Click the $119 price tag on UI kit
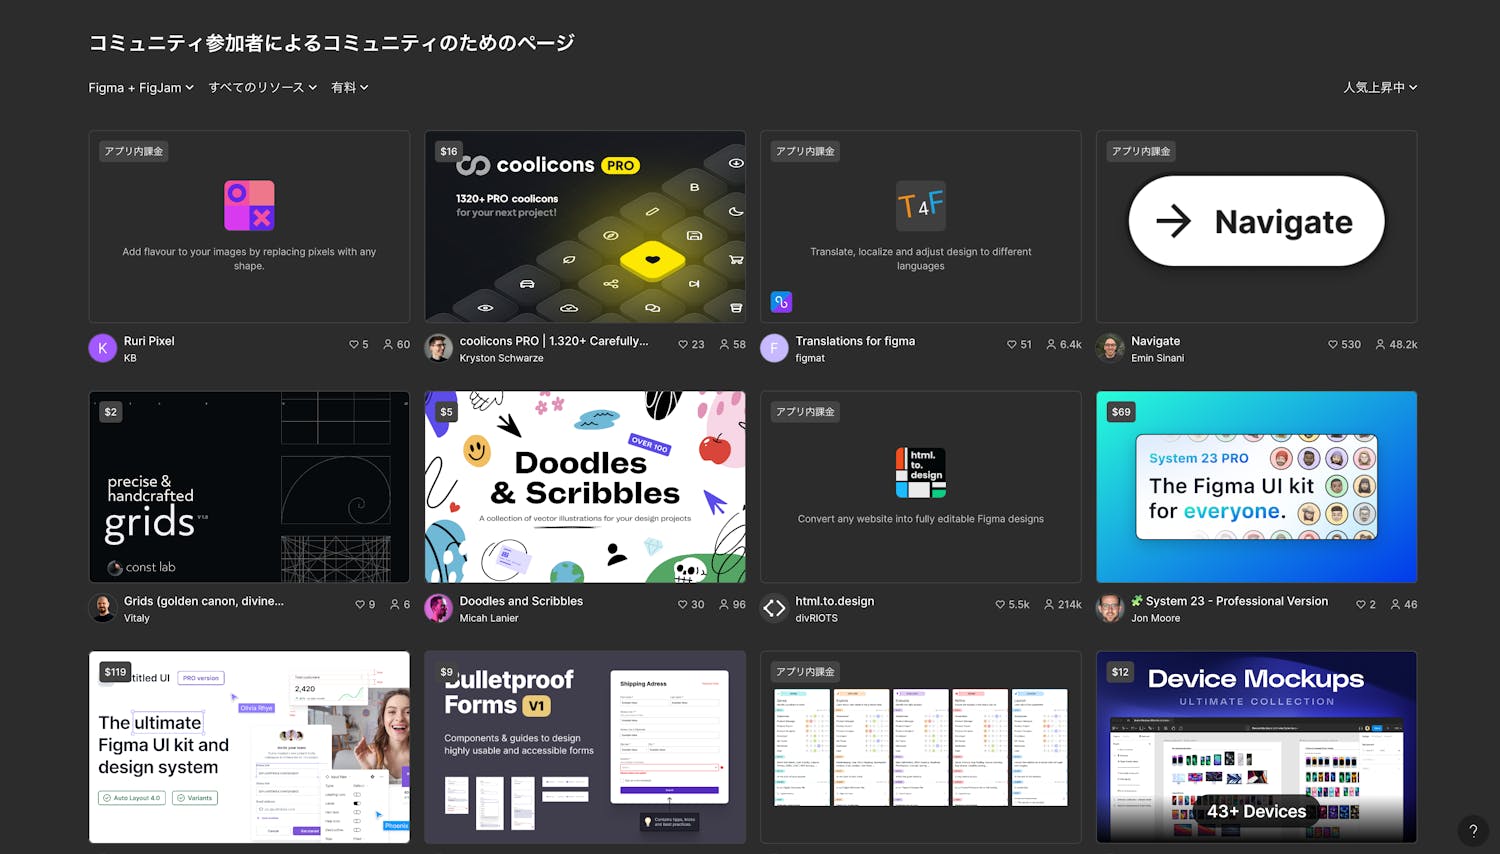This screenshot has height=854, width=1500. click(116, 672)
